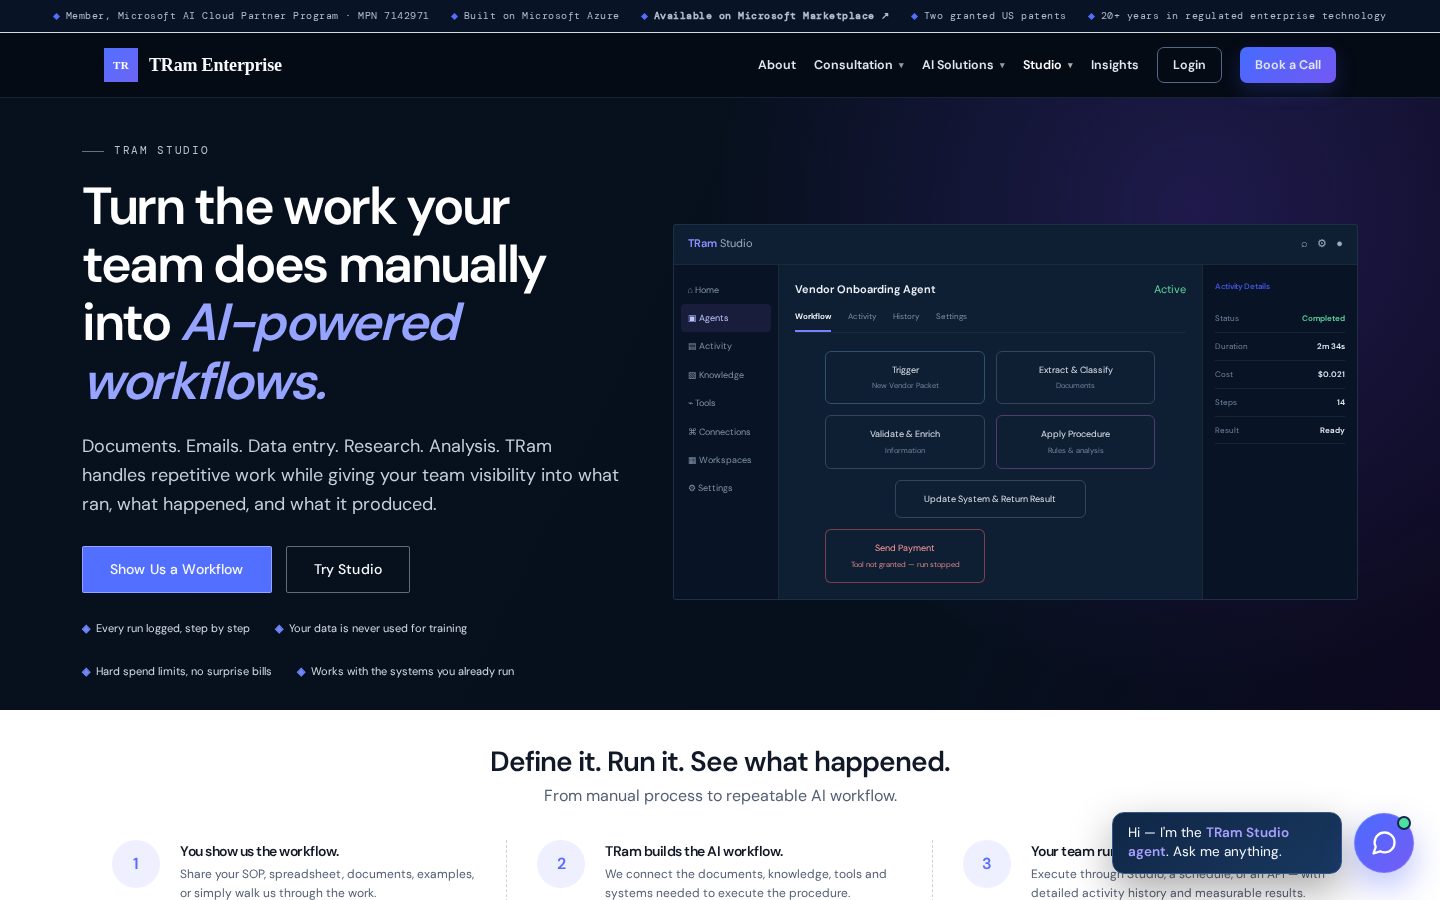Click search icon in TRam Studio header
The image size is (1440, 900).
1304,244
